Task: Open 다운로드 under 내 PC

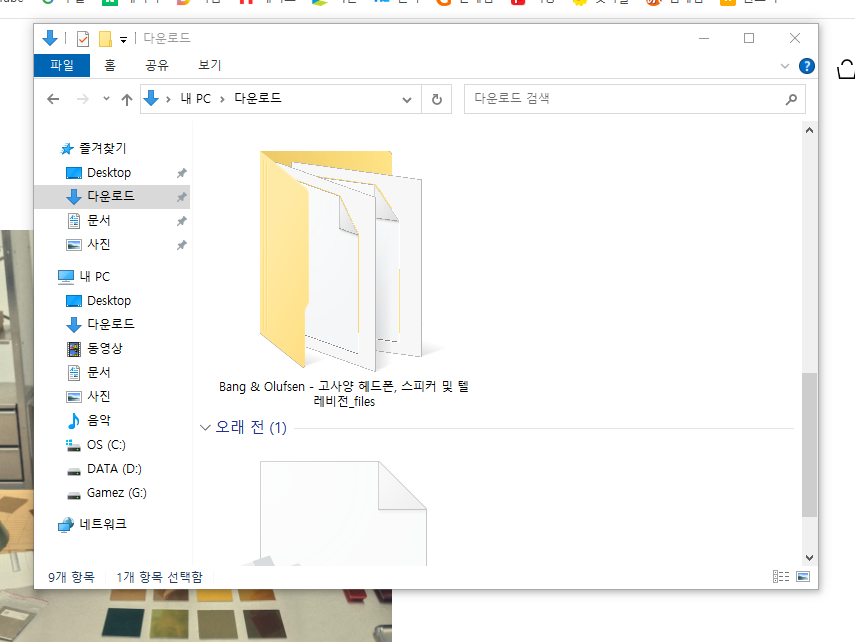Action: coord(111,324)
